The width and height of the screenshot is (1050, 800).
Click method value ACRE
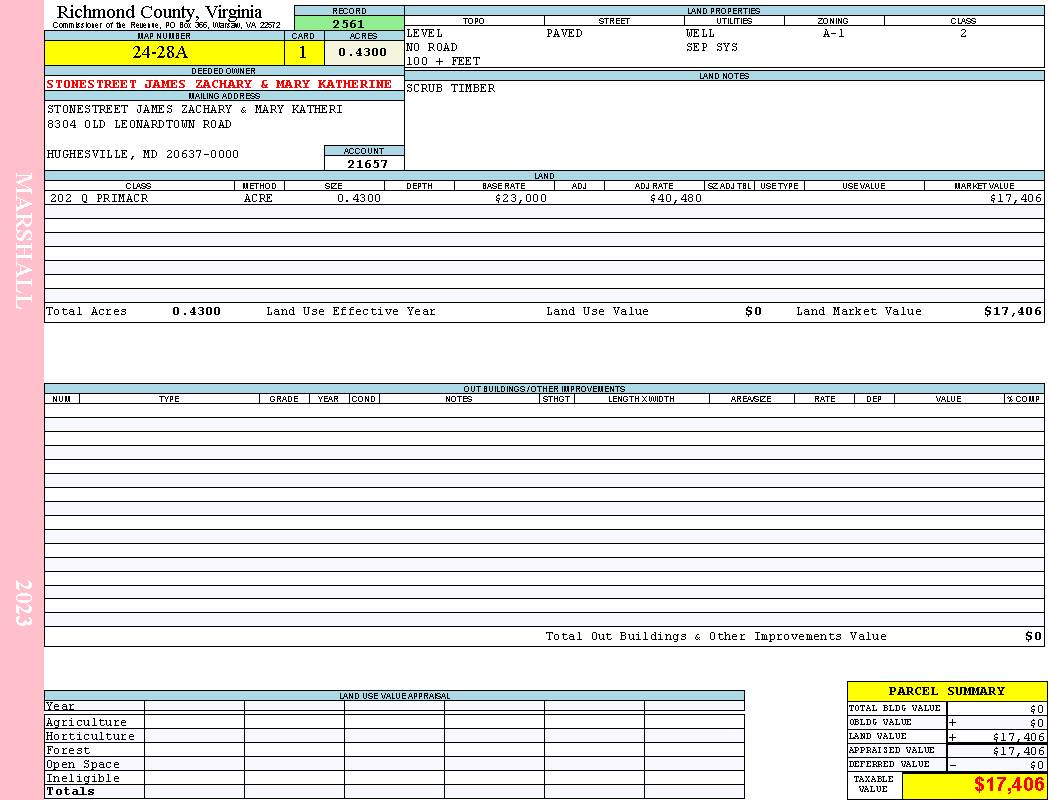pyautogui.click(x=258, y=198)
